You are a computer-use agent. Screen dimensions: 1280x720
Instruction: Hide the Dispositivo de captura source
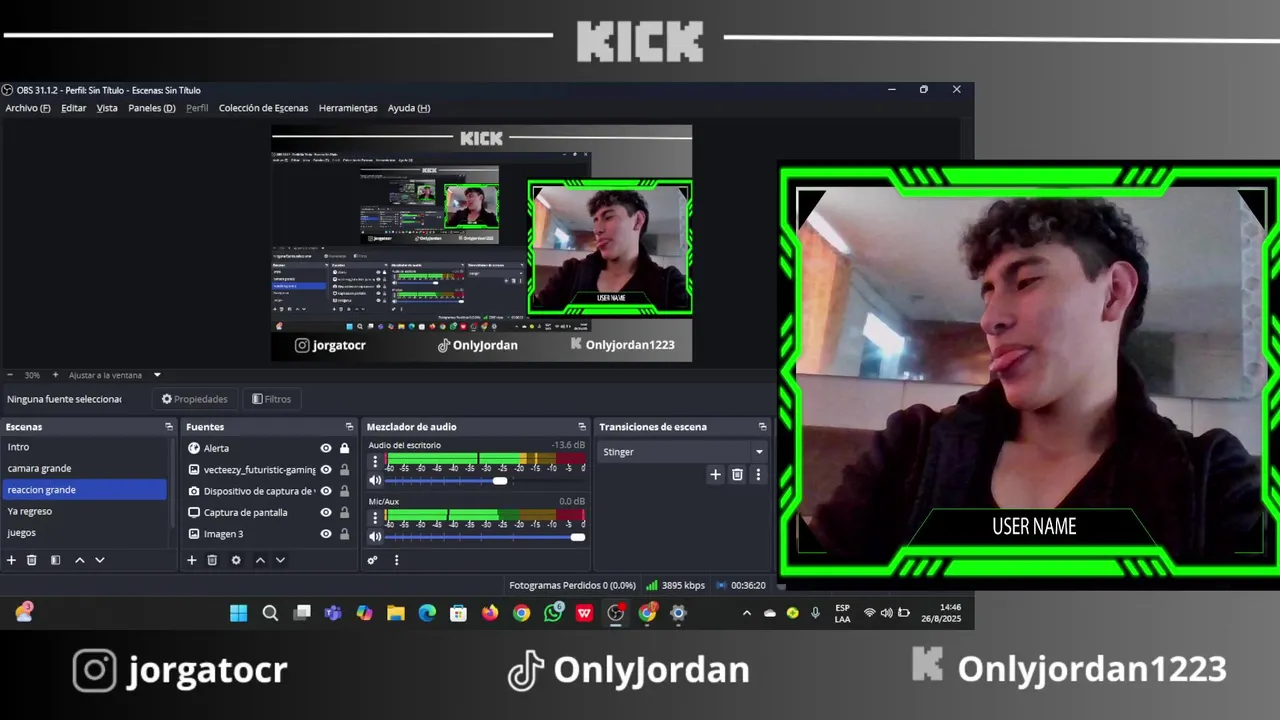[x=326, y=491]
